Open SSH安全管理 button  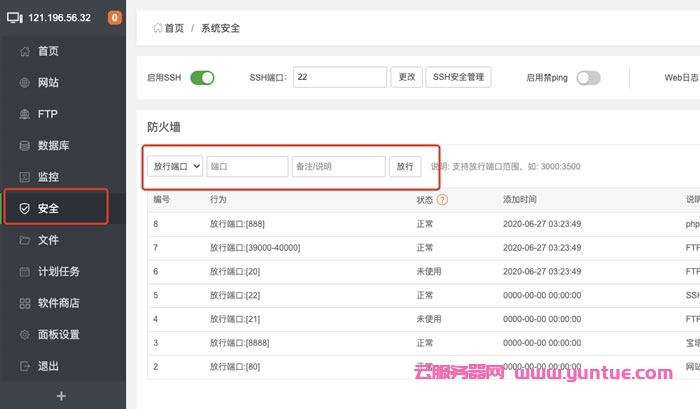(x=458, y=77)
